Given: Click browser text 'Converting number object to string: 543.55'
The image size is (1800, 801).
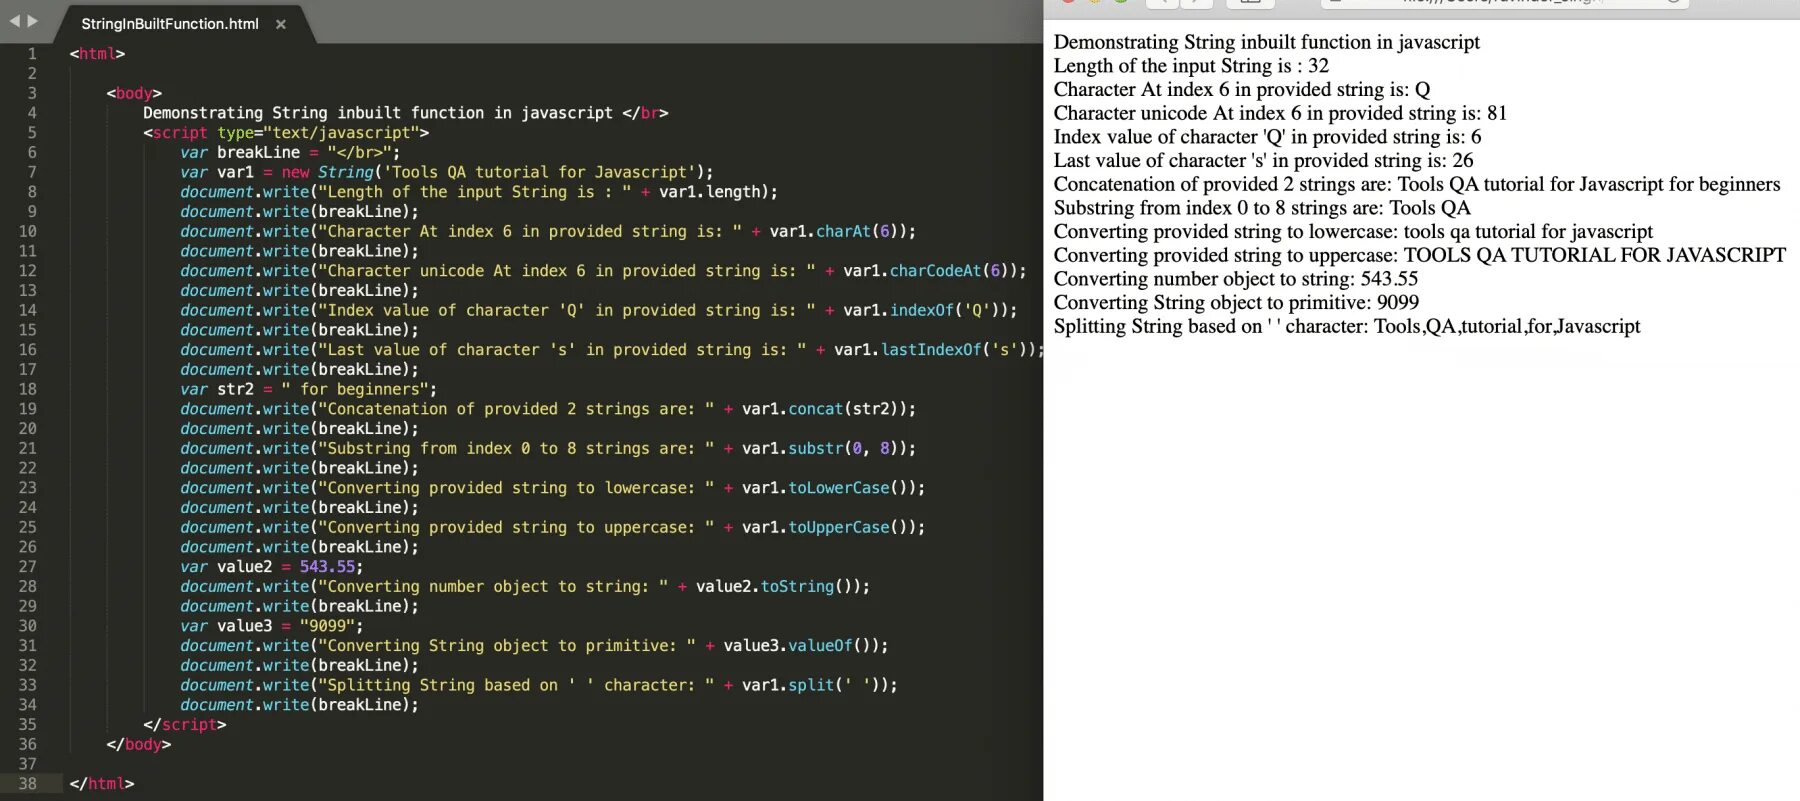Looking at the screenshot, I should [x=1236, y=279].
